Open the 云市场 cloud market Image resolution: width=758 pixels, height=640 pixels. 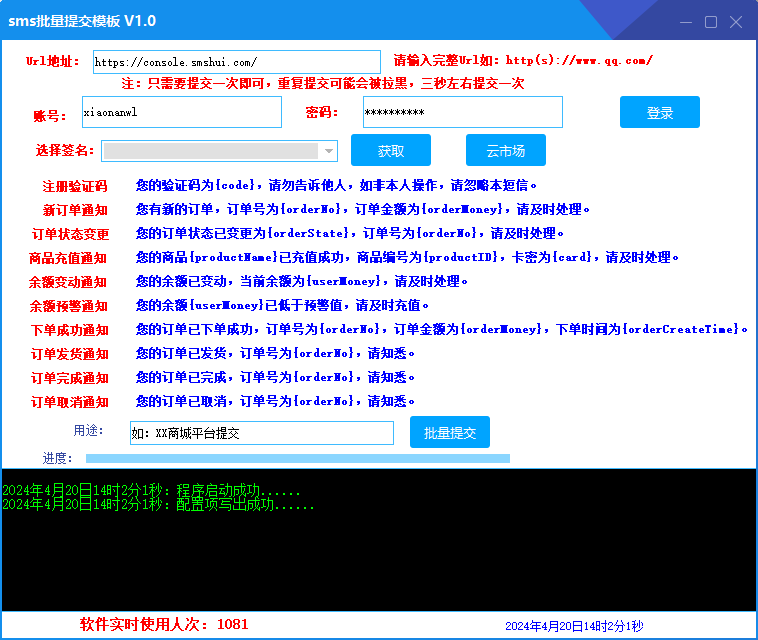505,151
